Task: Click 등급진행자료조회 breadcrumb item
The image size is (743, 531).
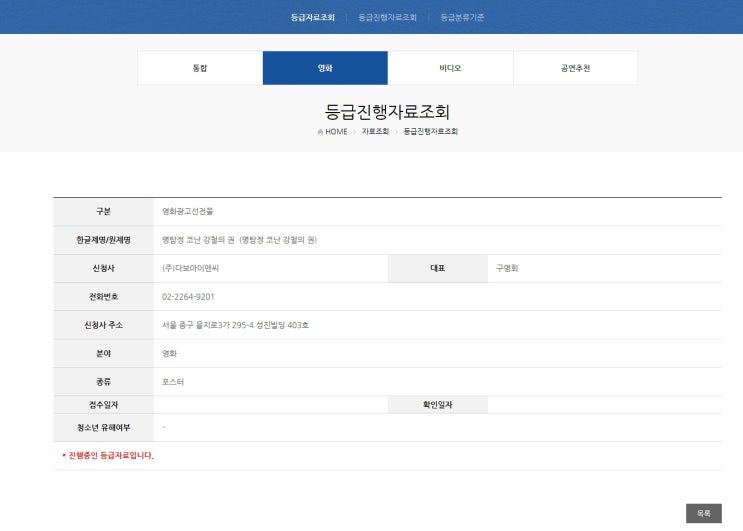Action: coord(431,131)
